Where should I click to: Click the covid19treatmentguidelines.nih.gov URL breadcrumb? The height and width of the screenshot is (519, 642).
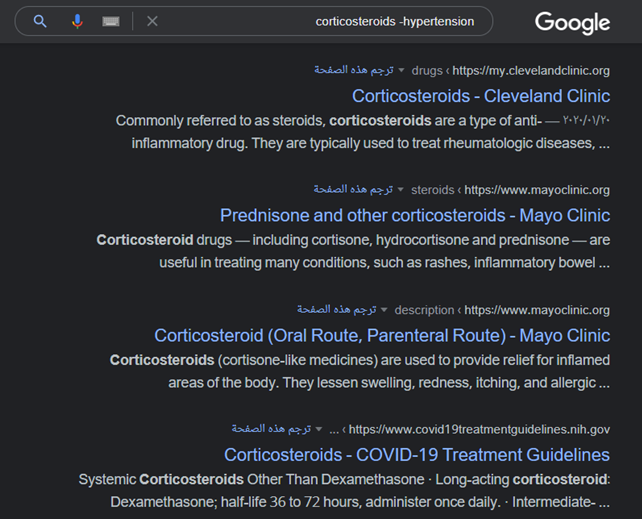[x=479, y=430]
